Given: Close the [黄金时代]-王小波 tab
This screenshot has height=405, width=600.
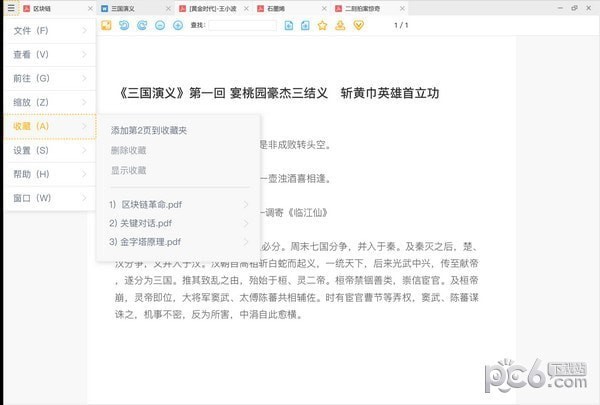Looking at the screenshot, I should click(x=246, y=8).
